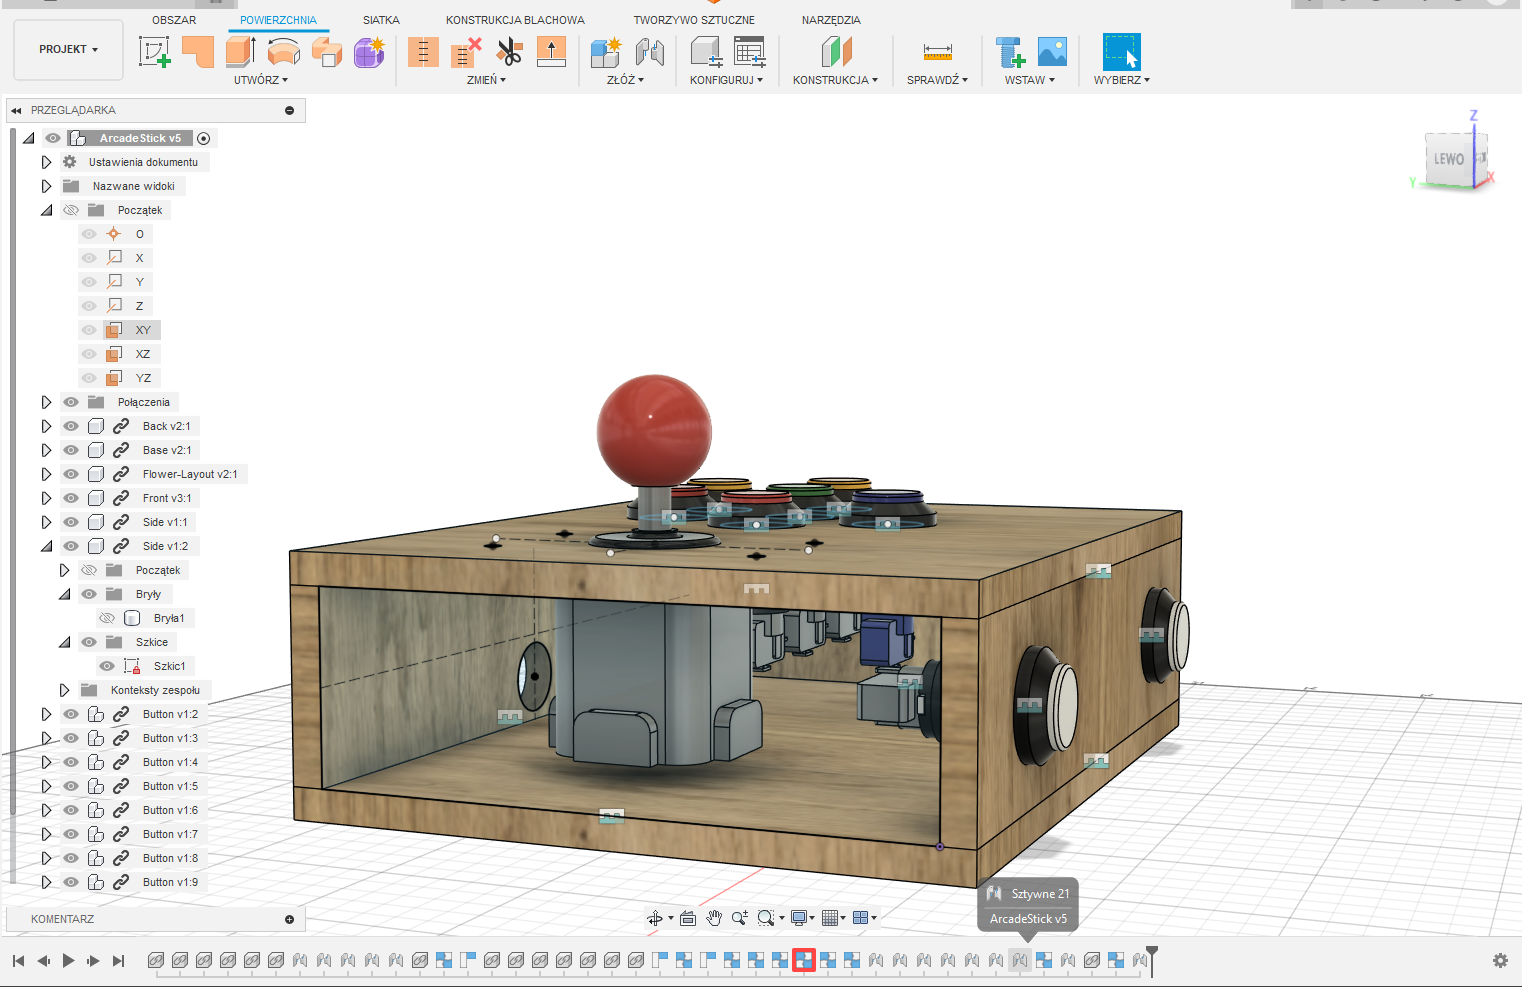Image resolution: width=1522 pixels, height=987 pixels.
Task: Select the Pan tool in the navigation bar
Action: (713, 917)
